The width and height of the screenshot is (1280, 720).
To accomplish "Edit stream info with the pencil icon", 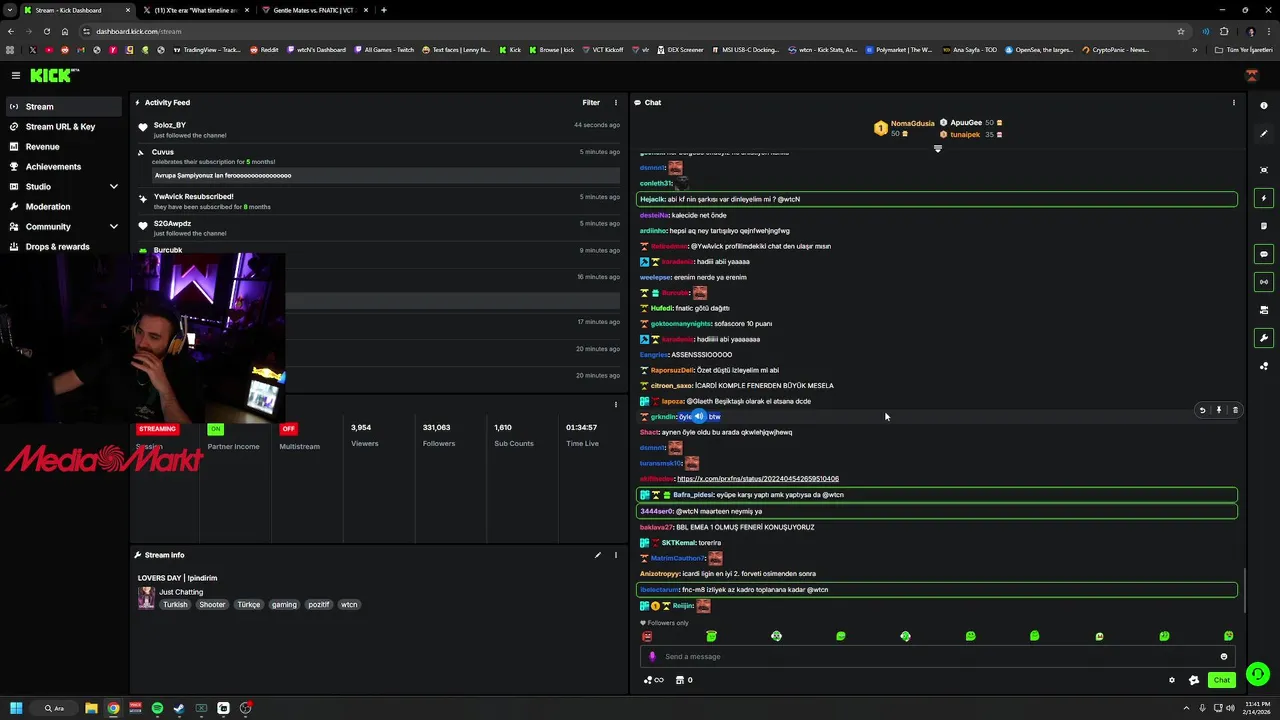I will tap(598, 555).
